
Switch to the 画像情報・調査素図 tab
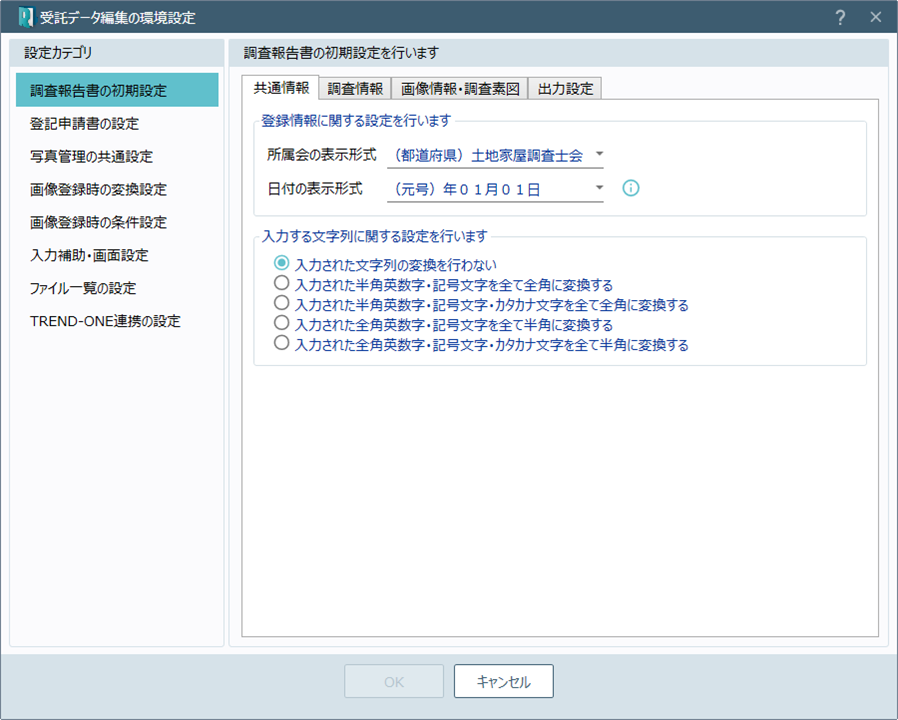(x=459, y=89)
